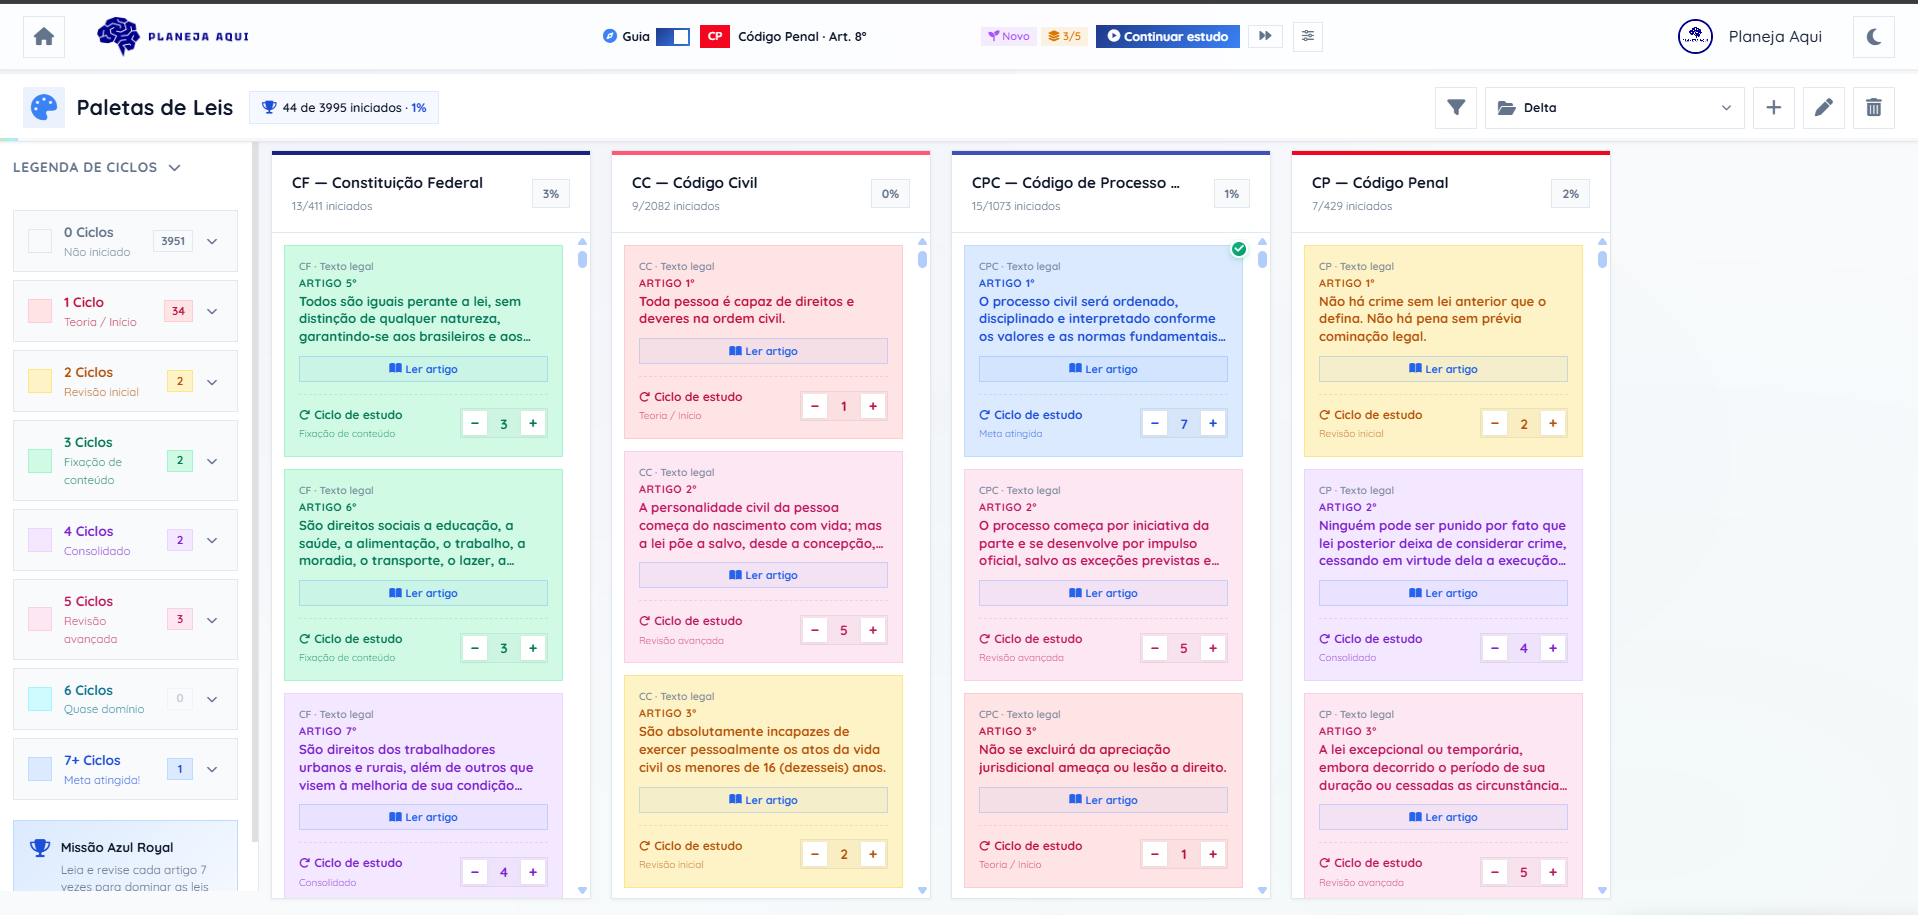Skip forward with the double-arrow icon
1918x915 pixels.
1265,36
